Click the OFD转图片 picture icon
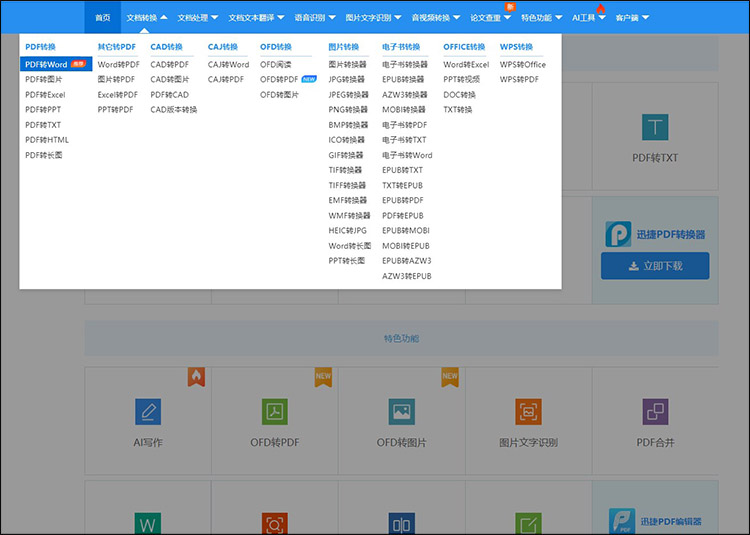The image size is (750, 535). pyautogui.click(x=401, y=411)
